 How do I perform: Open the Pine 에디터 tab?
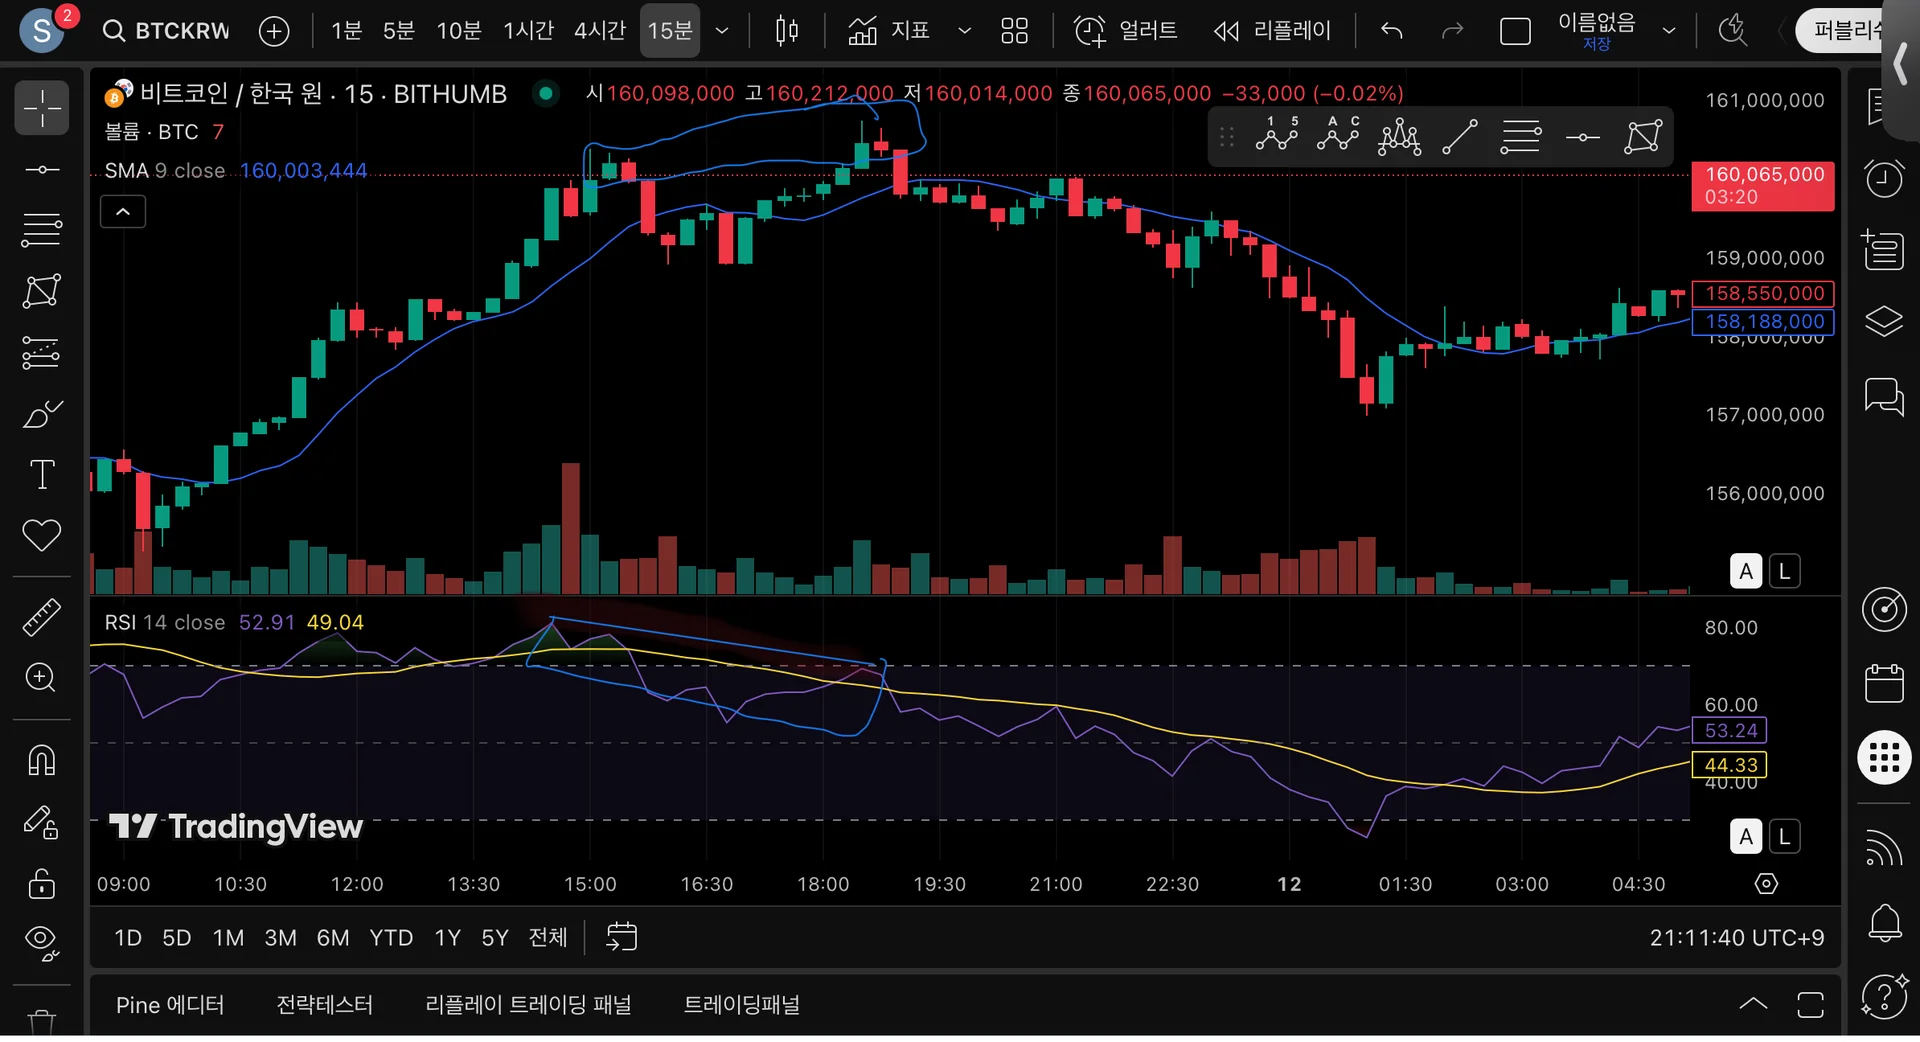point(170,1005)
